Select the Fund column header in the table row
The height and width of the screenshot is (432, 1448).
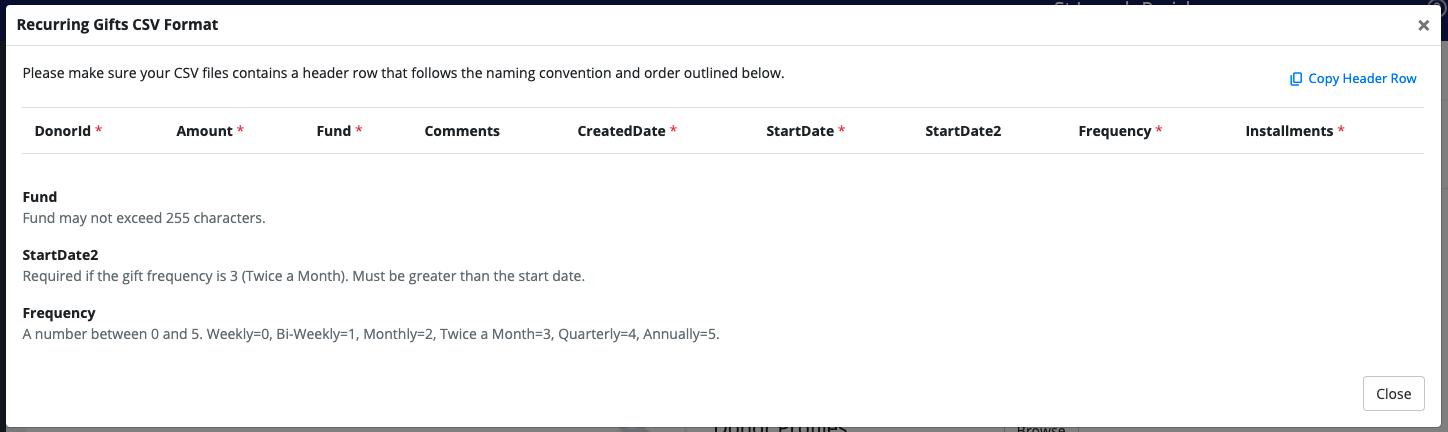(x=334, y=131)
